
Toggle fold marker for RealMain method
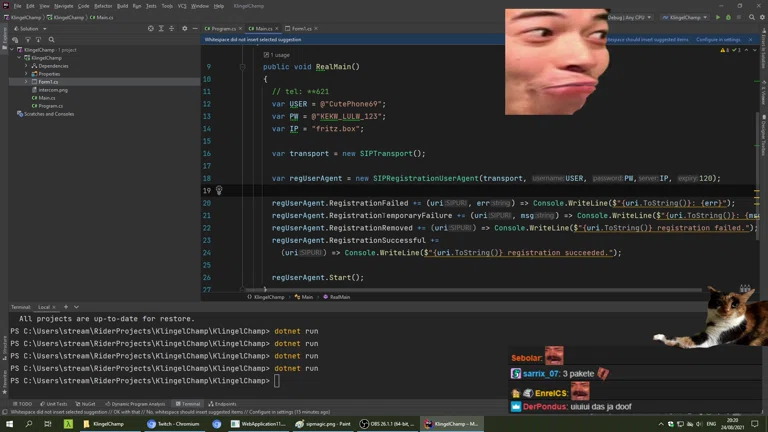(x=242, y=67)
